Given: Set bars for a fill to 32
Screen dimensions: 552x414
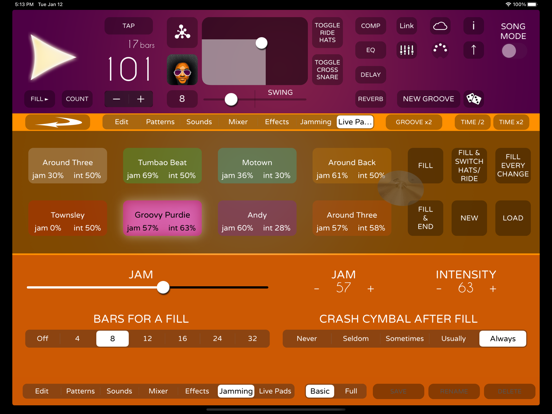Looking at the screenshot, I should 252,339.
